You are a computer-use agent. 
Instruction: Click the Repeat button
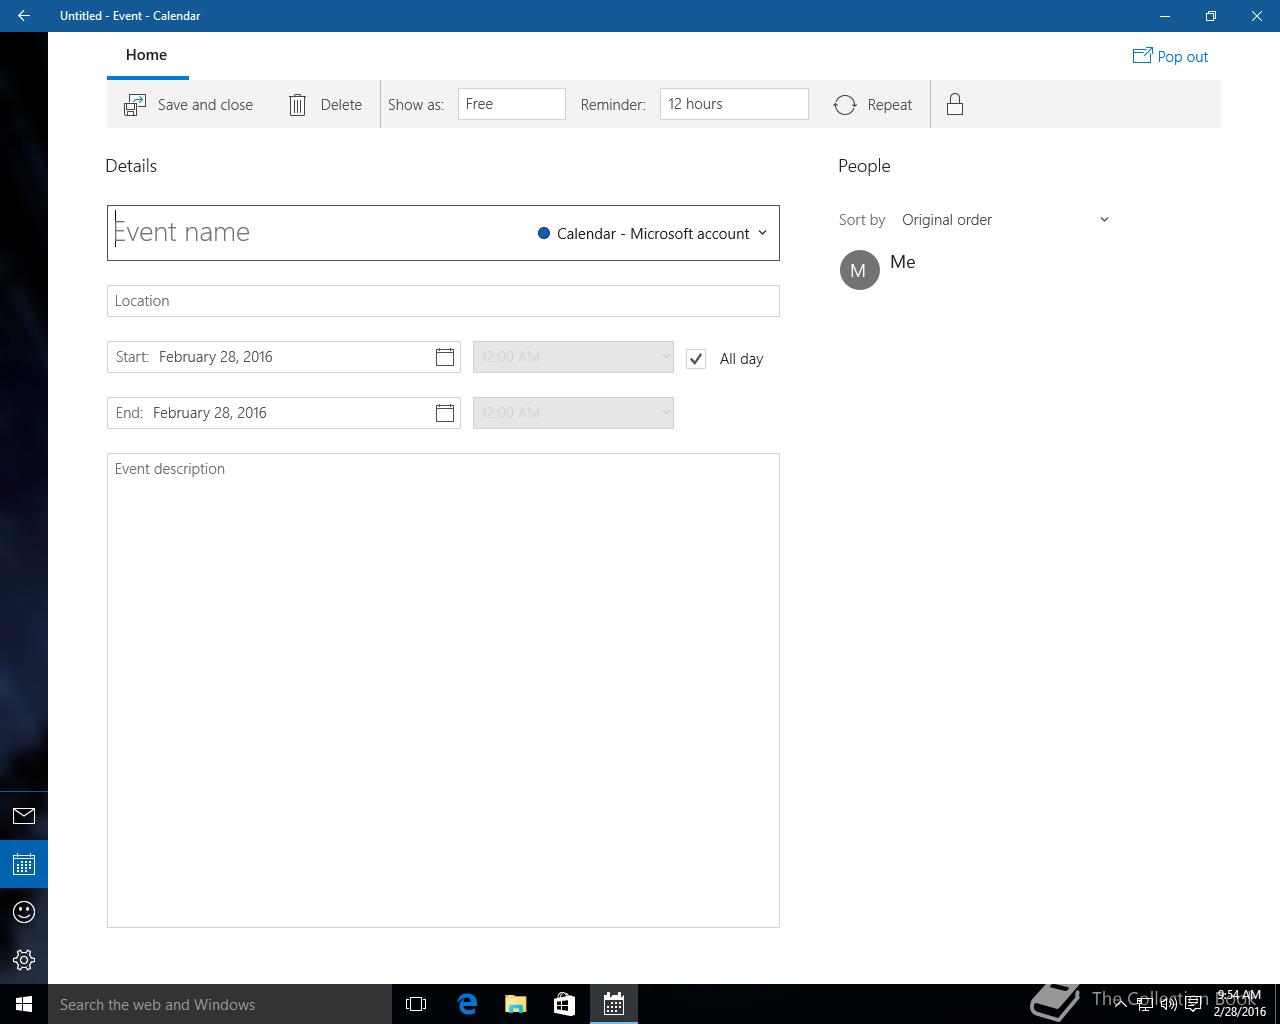pyautogui.click(x=873, y=105)
